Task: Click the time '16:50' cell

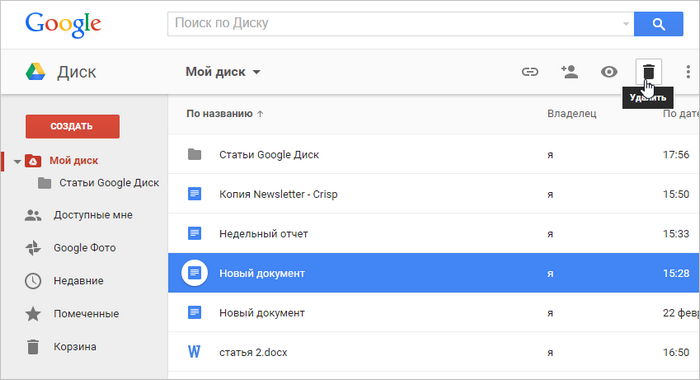Action: tap(676, 352)
